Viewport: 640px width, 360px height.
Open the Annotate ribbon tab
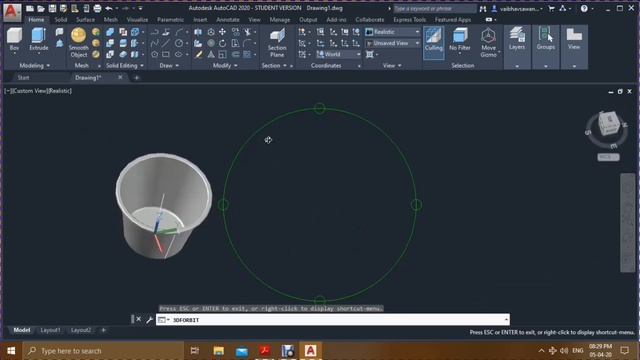[228, 20]
